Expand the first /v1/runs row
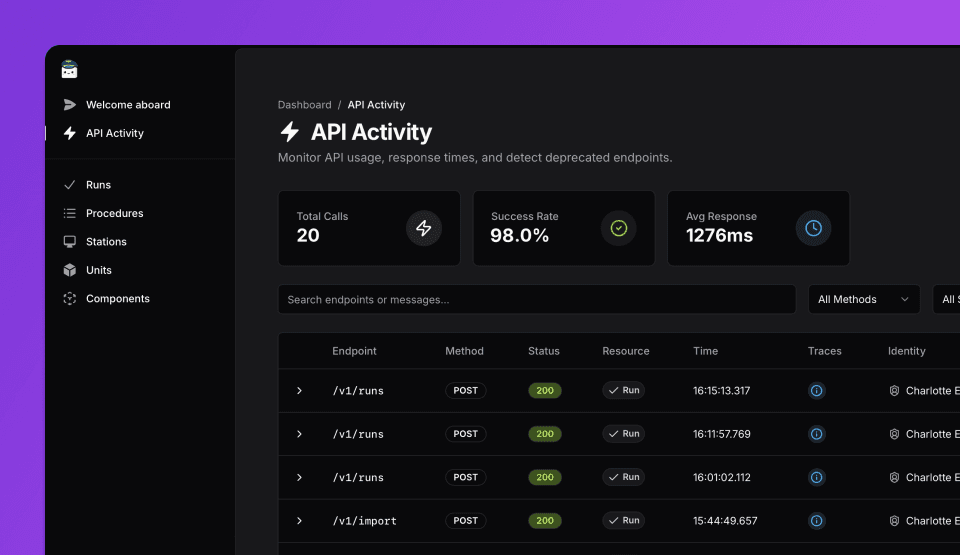Image resolution: width=960 pixels, height=555 pixels. pos(299,391)
